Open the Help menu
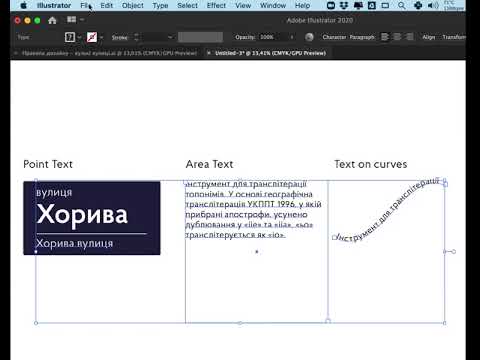 [x=302, y=6]
